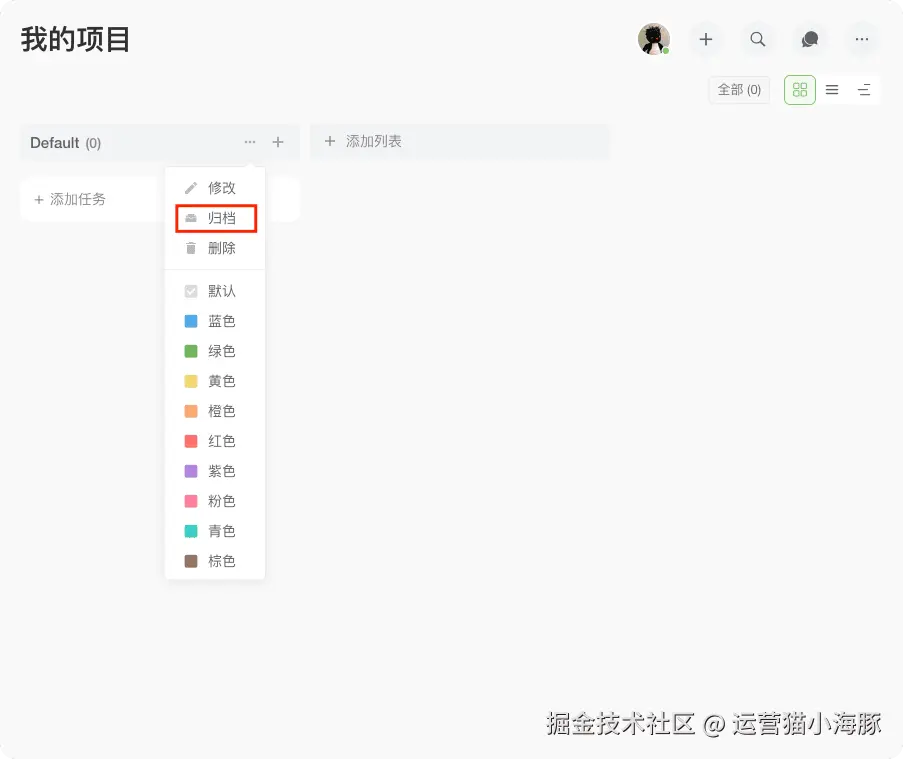The width and height of the screenshot is (903, 759).
Task: Open Default list ellipsis menu
Action: [x=250, y=142]
